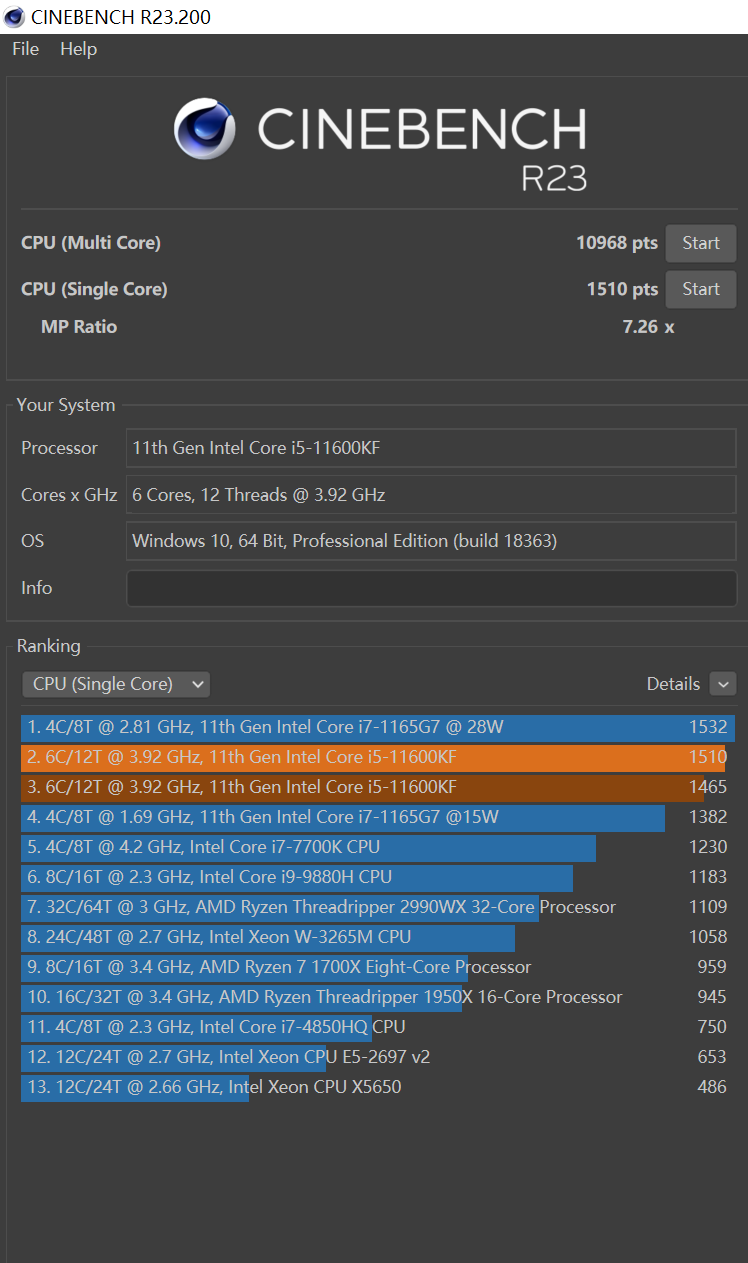Click the Cinebench sphere logo

(x=205, y=129)
